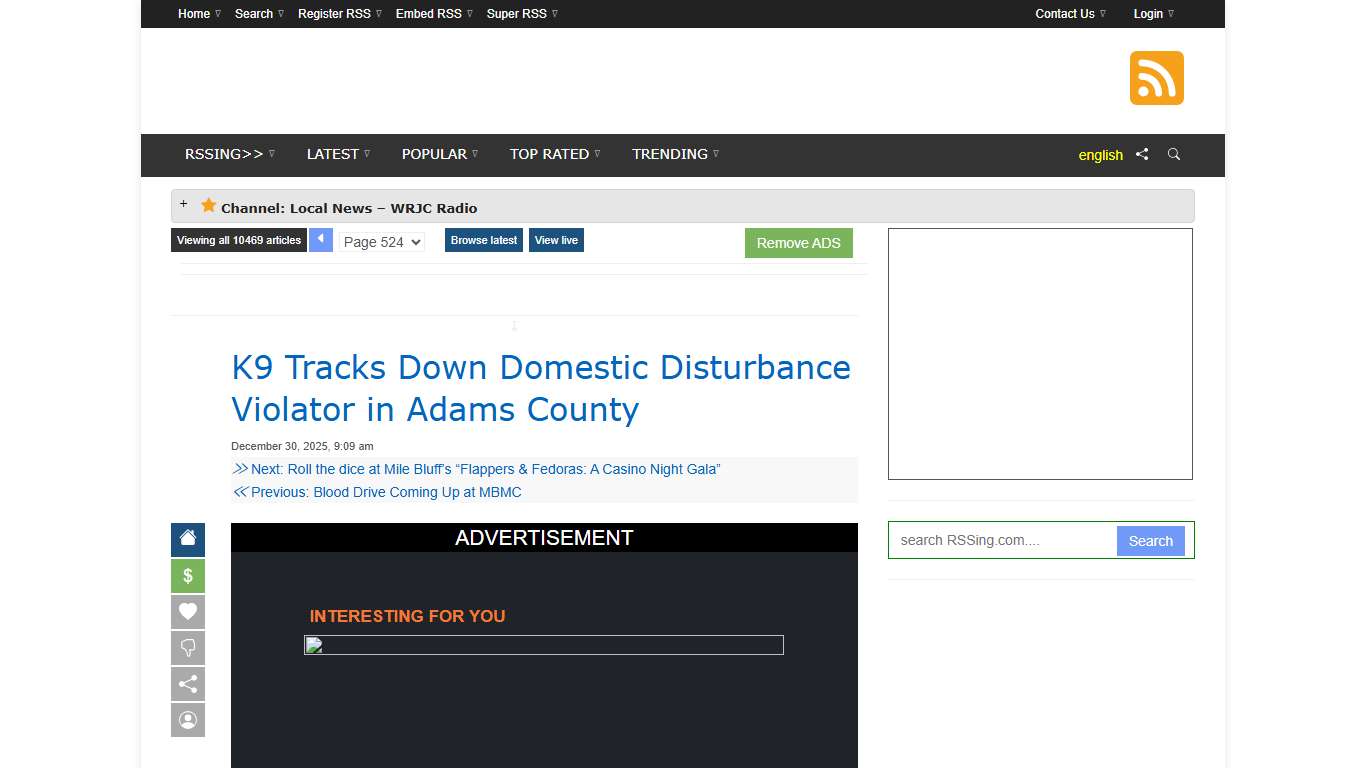1366x768 pixels.
Task: Open the Page 524 dropdown
Action: (381, 242)
